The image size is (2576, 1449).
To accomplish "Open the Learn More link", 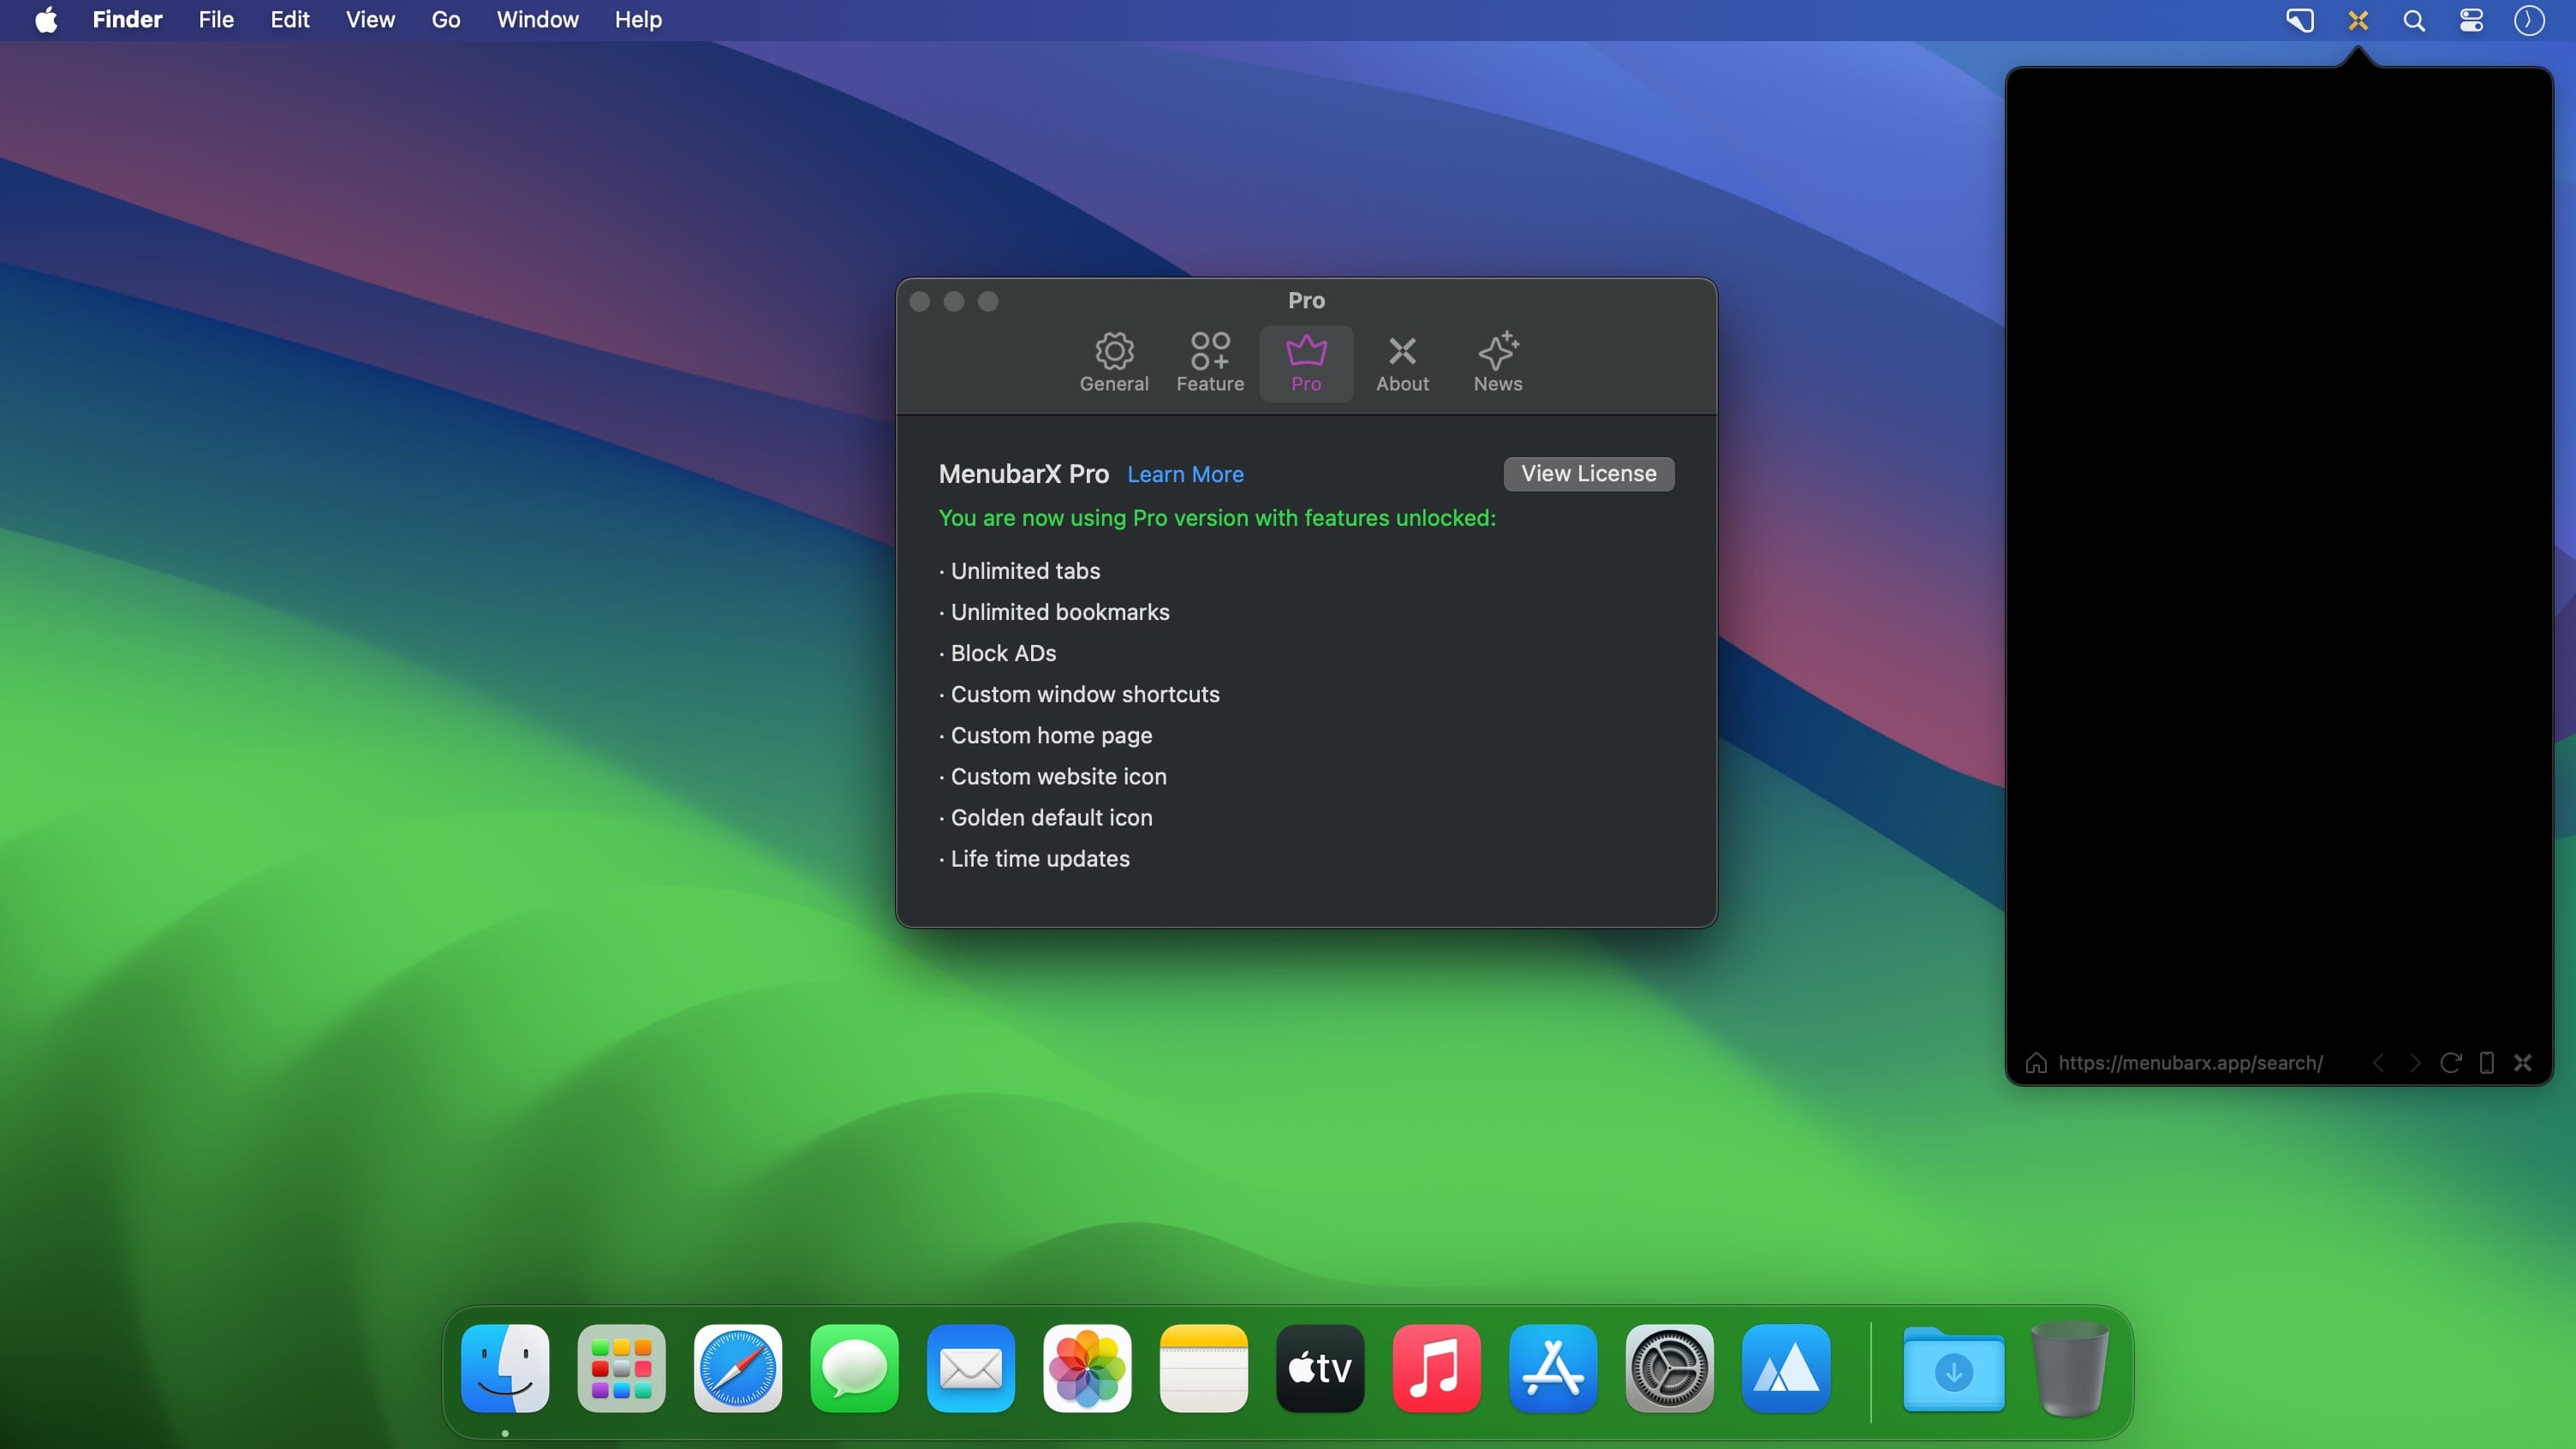I will point(1185,475).
